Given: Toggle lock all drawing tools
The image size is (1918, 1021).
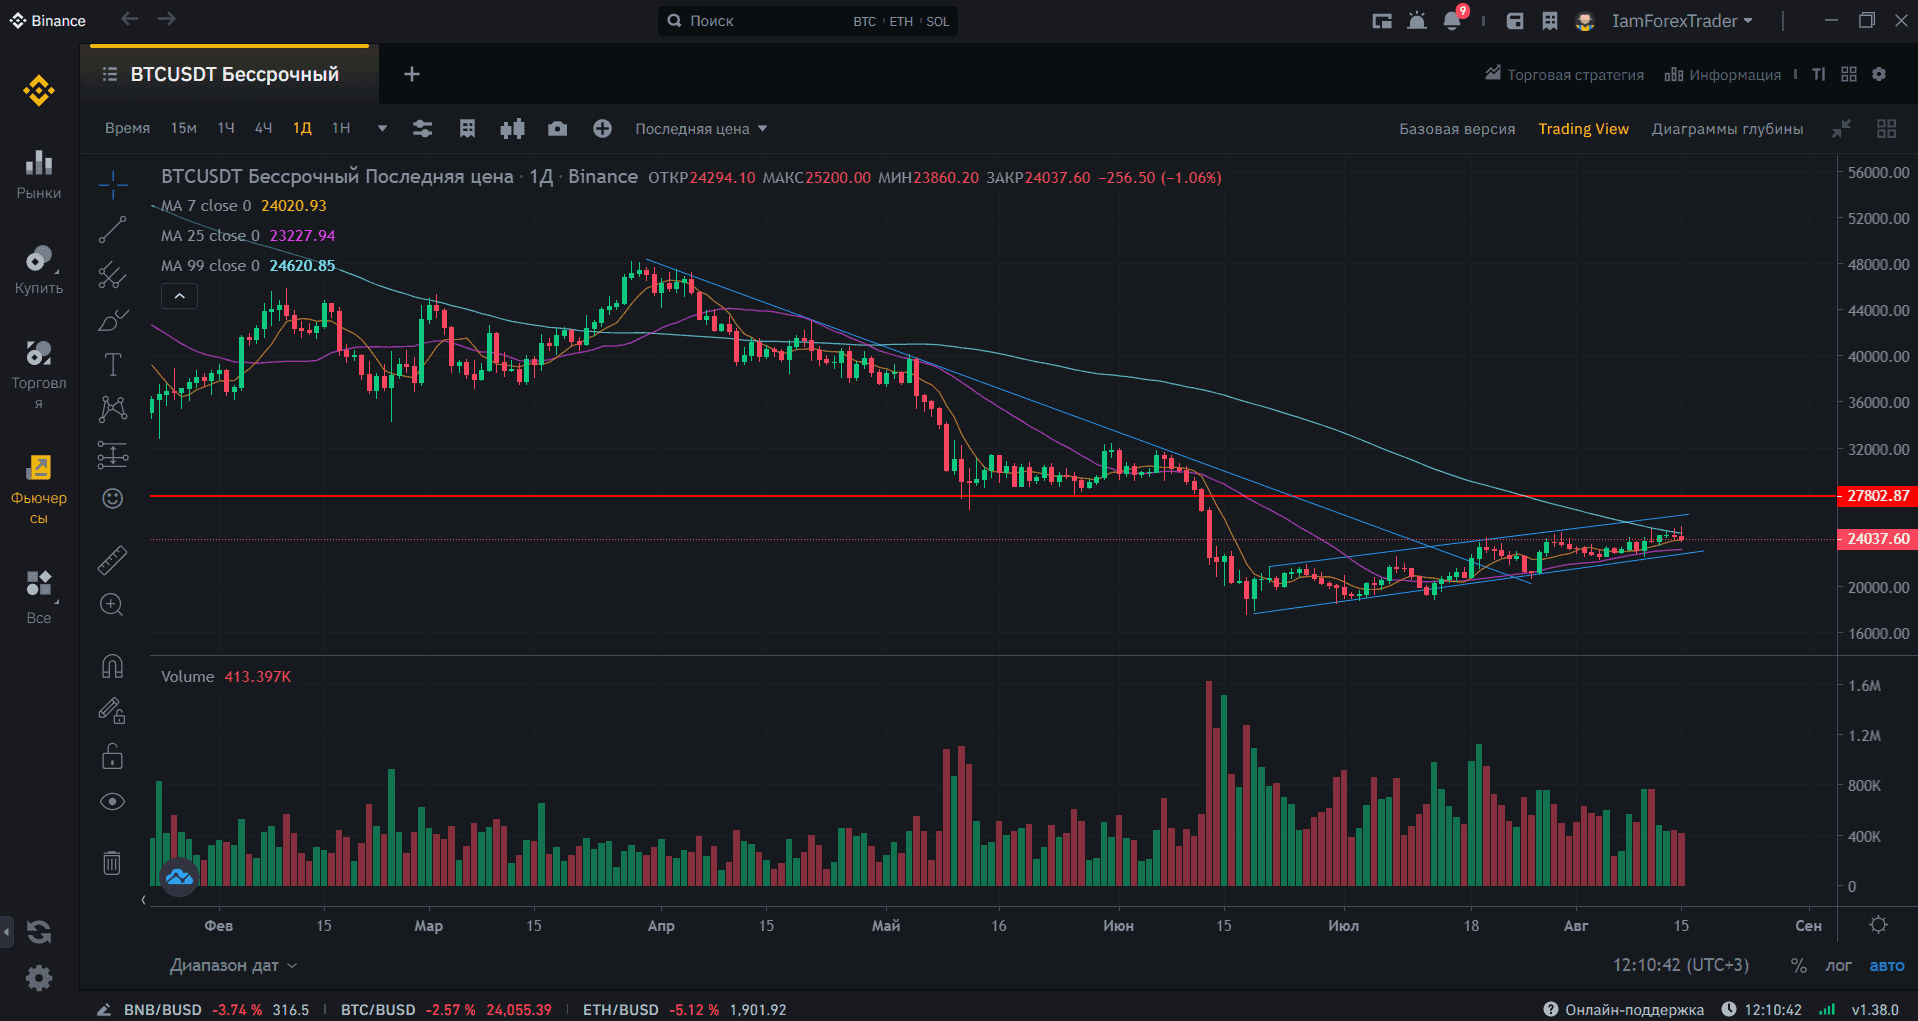Looking at the screenshot, I should point(113,756).
